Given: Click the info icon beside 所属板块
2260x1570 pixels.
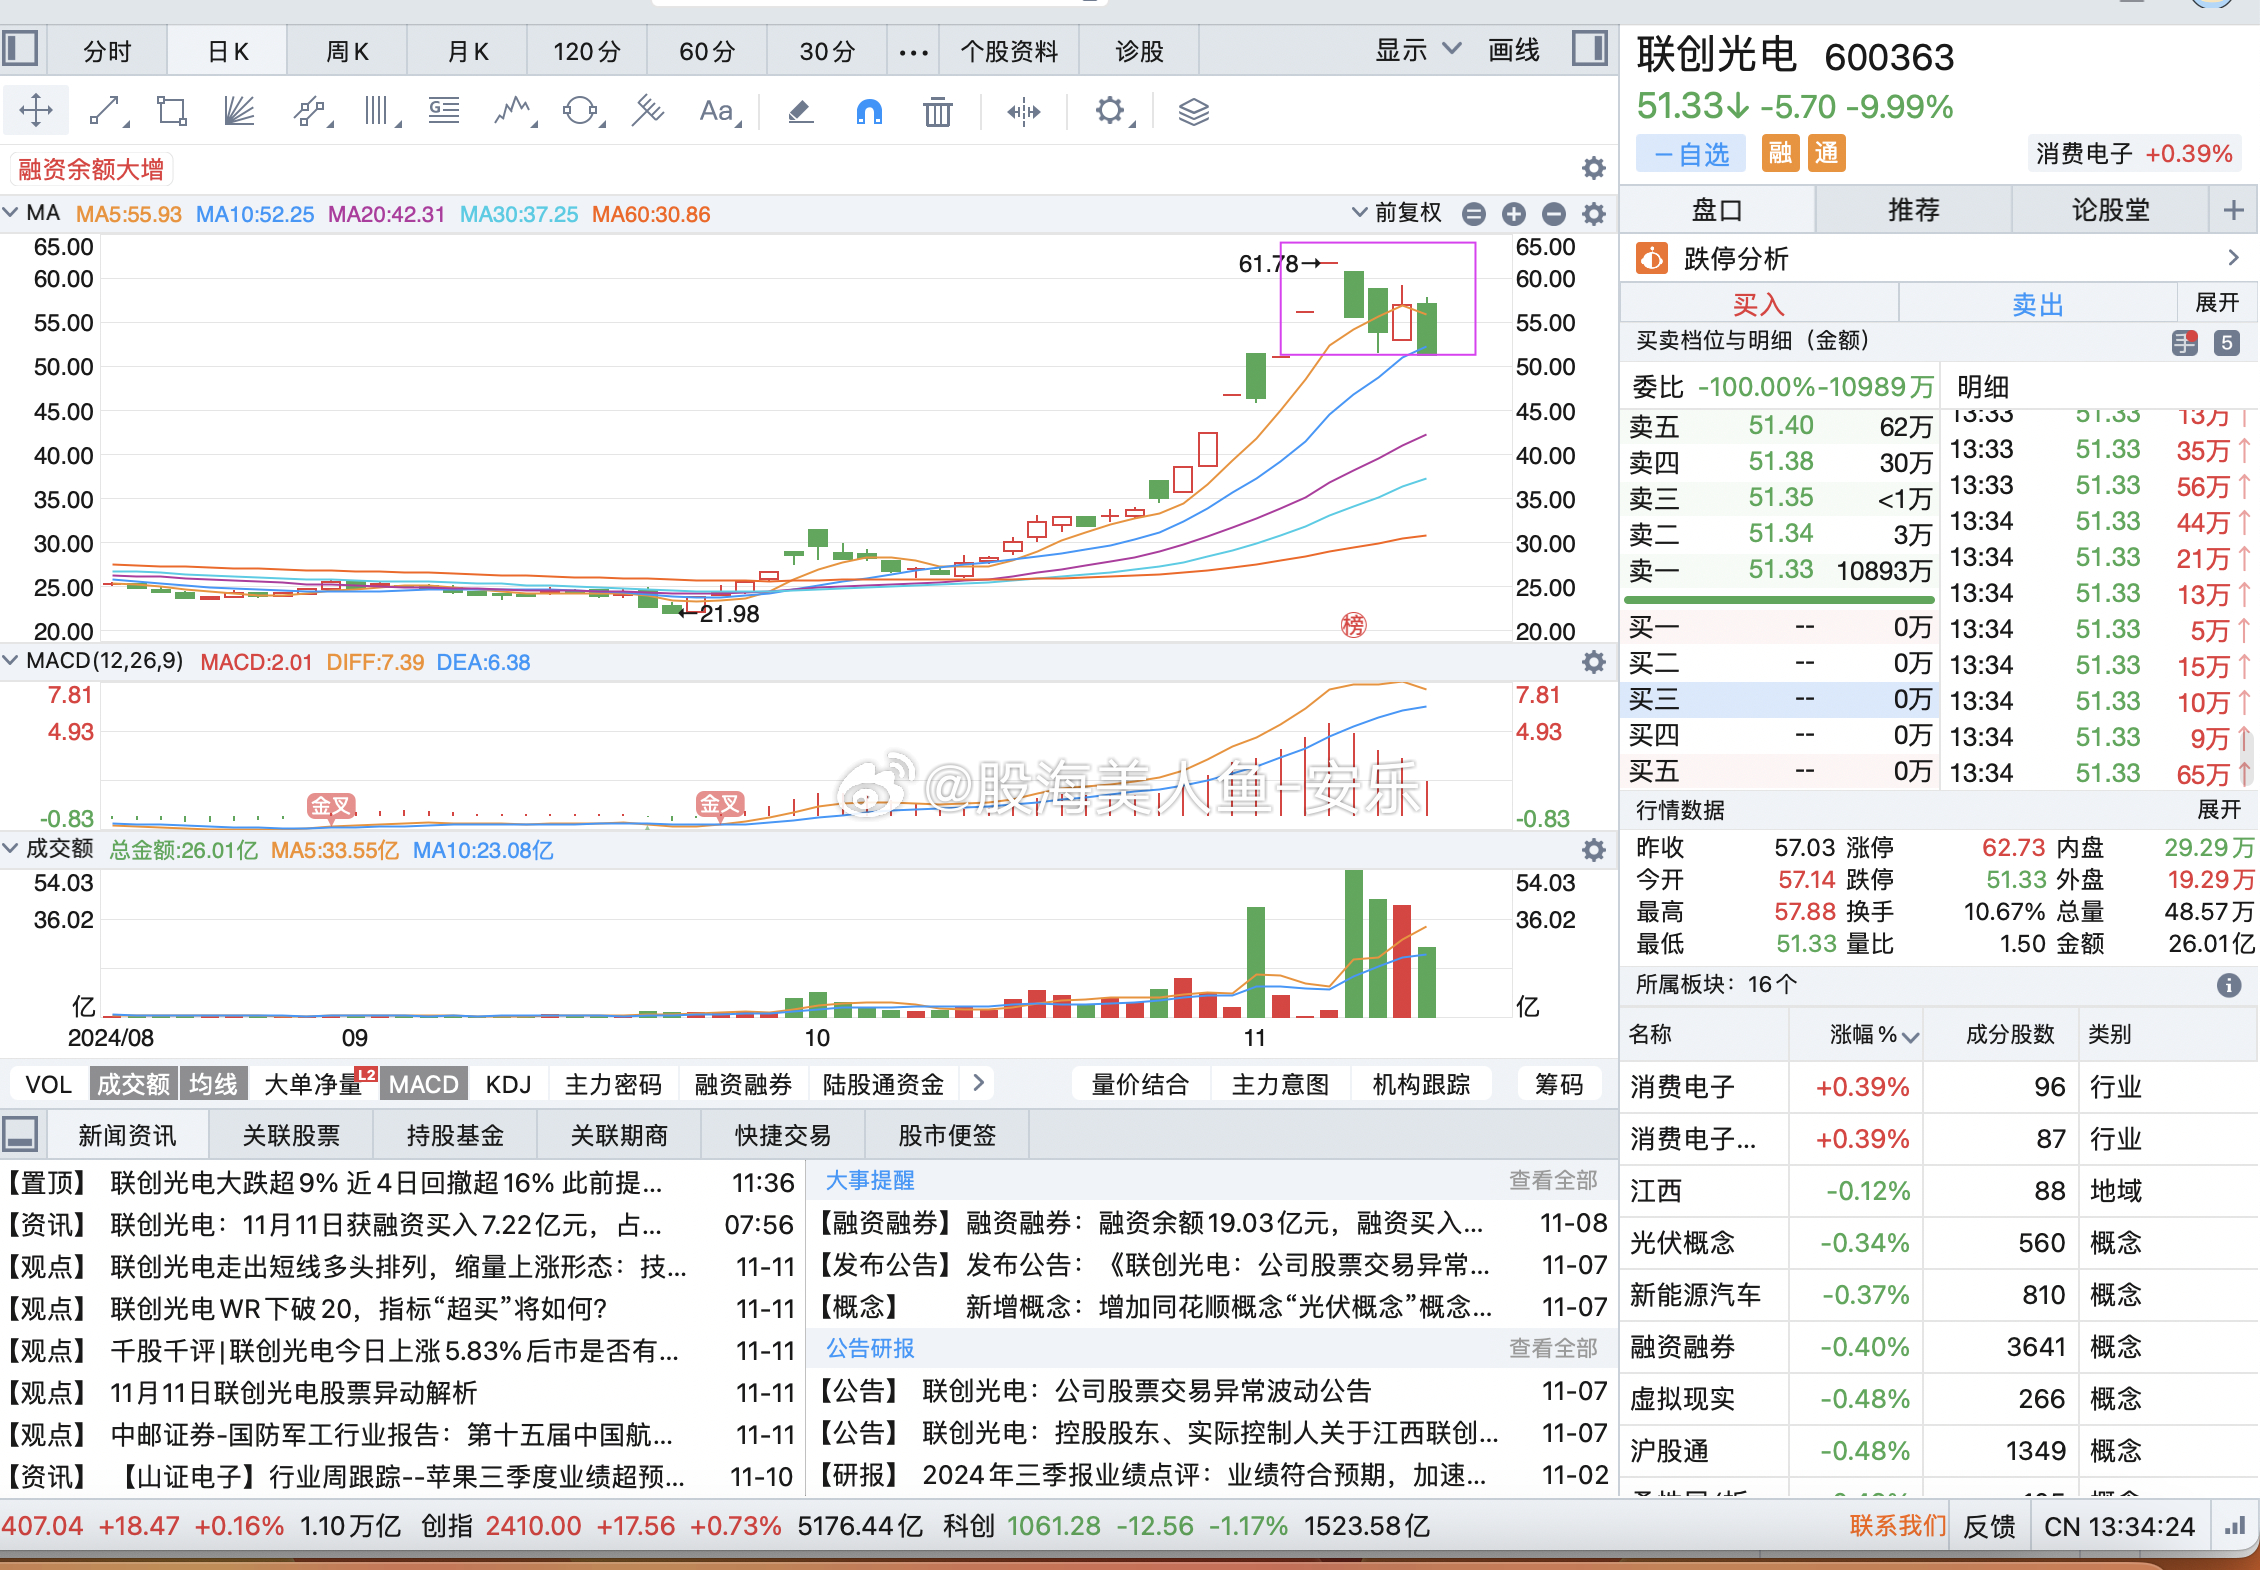Looking at the screenshot, I should [x=2229, y=985].
